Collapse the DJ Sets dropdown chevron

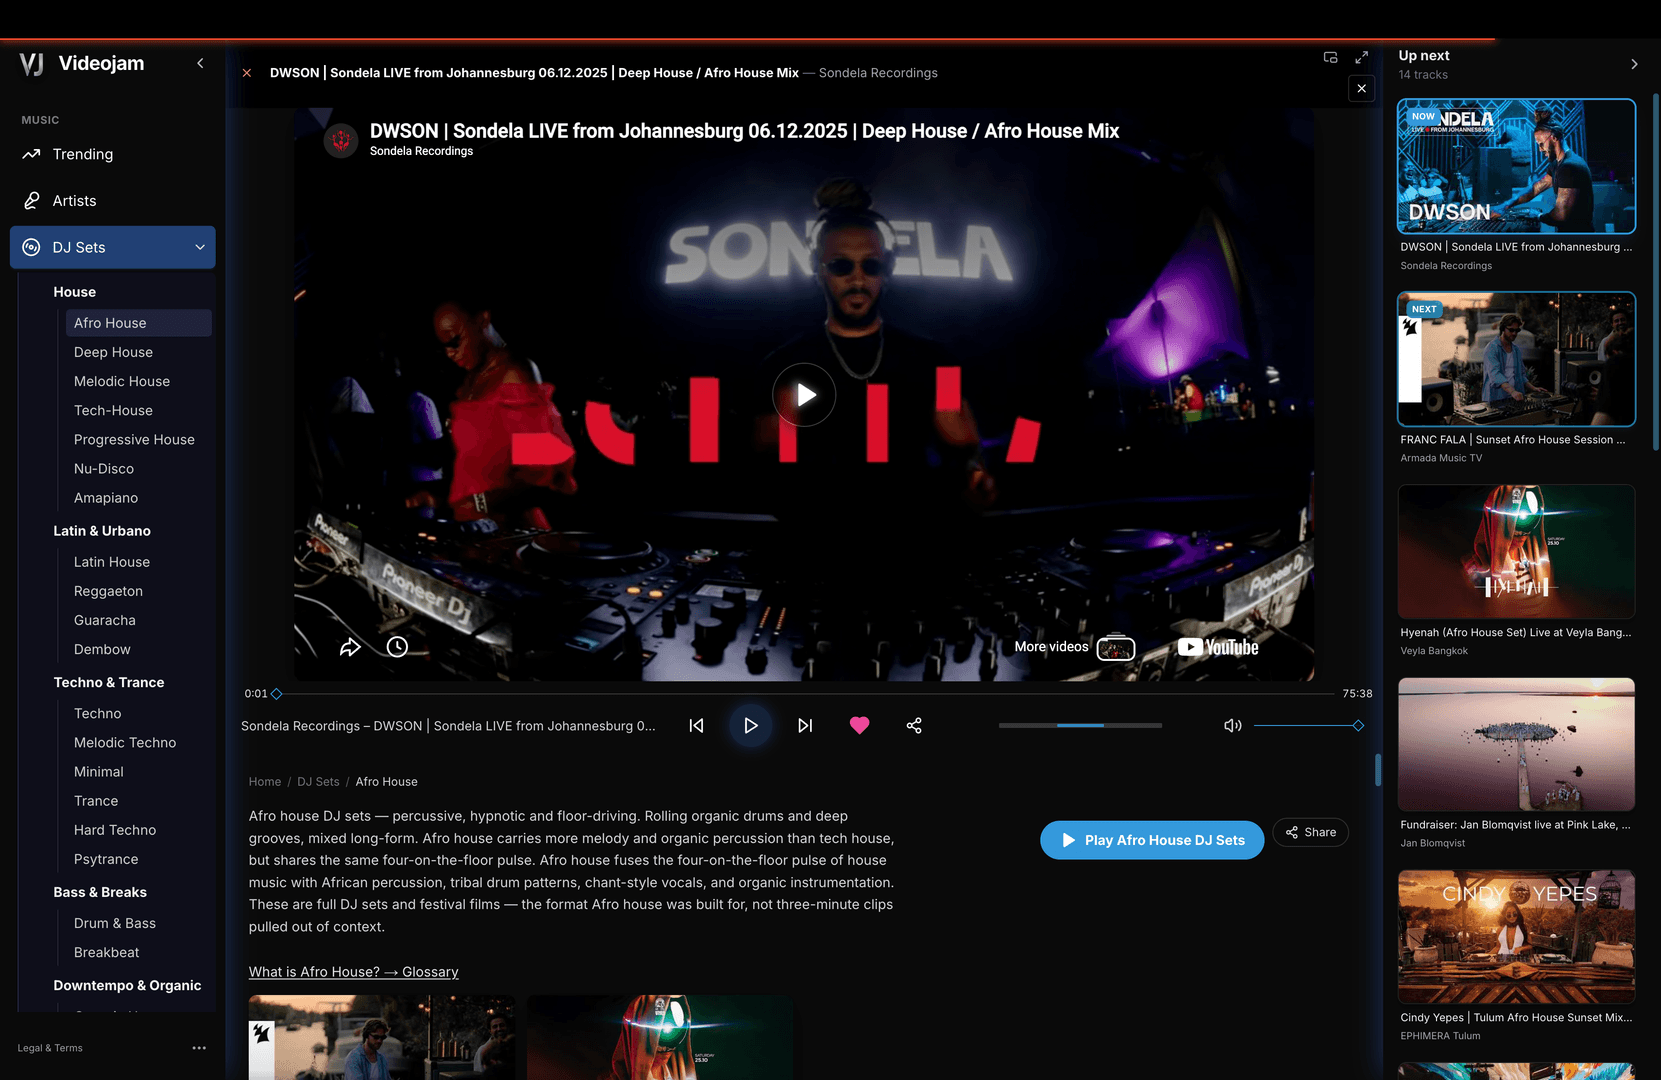[x=200, y=247]
